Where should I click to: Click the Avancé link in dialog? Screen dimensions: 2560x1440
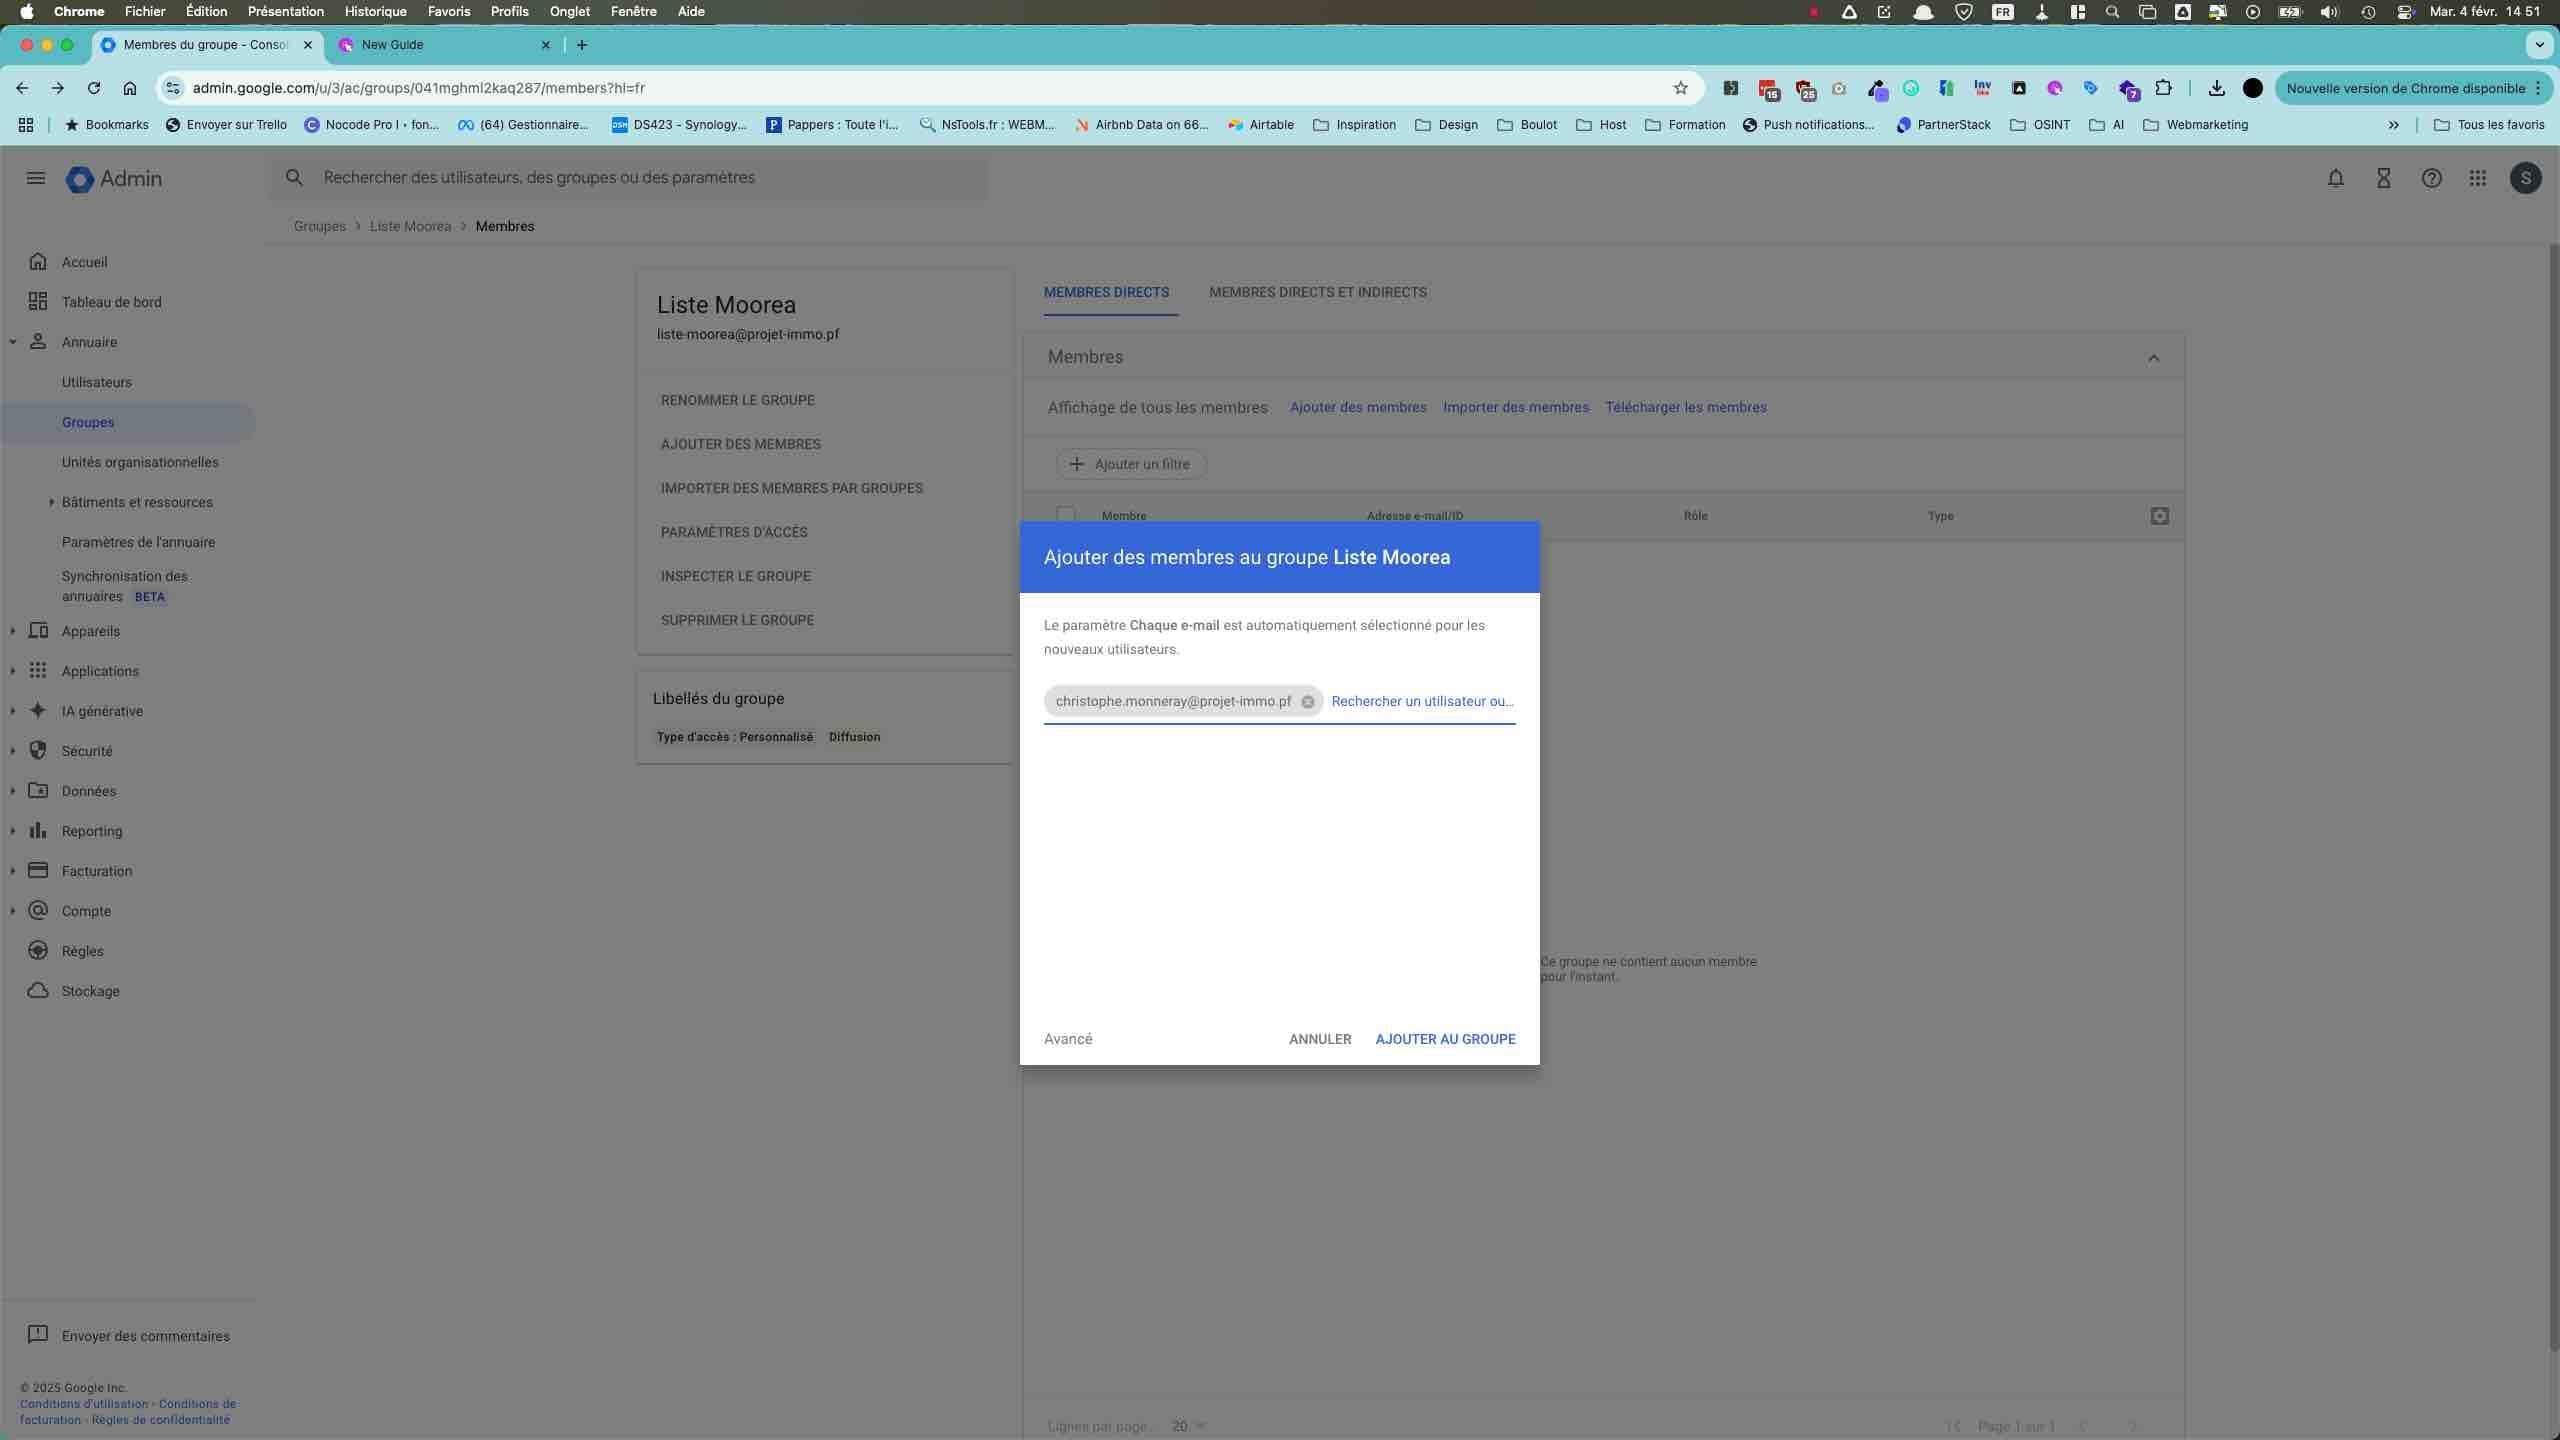pyautogui.click(x=1067, y=1039)
